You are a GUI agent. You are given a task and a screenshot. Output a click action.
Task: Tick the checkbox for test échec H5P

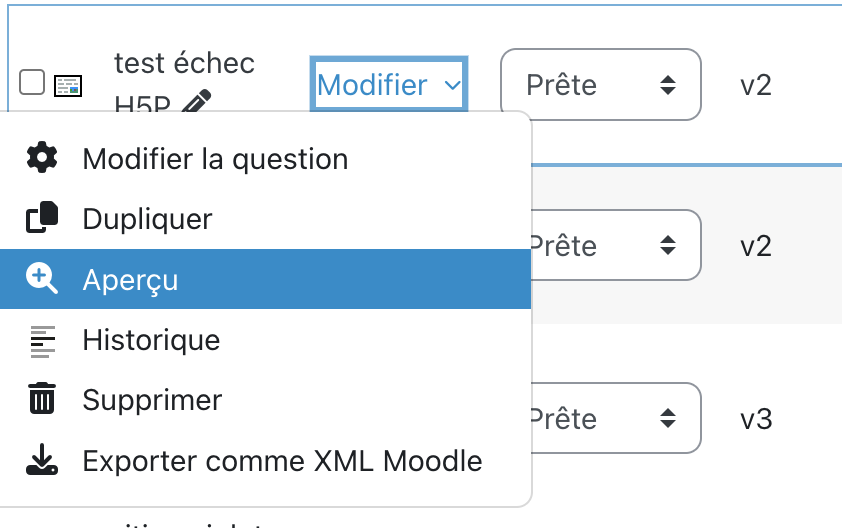pos(32,82)
